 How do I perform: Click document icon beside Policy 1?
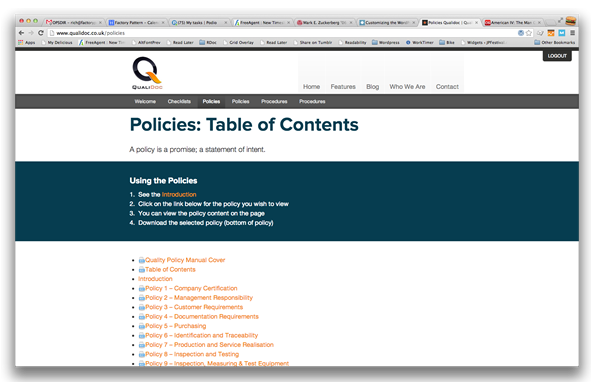click(141, 288)
